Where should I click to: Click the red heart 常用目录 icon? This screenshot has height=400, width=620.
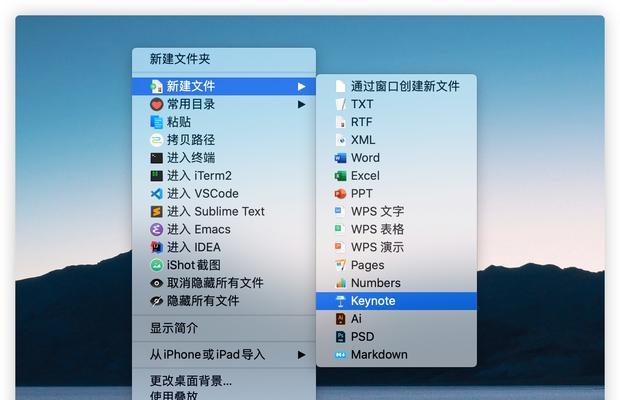click(x=157, y=104)
